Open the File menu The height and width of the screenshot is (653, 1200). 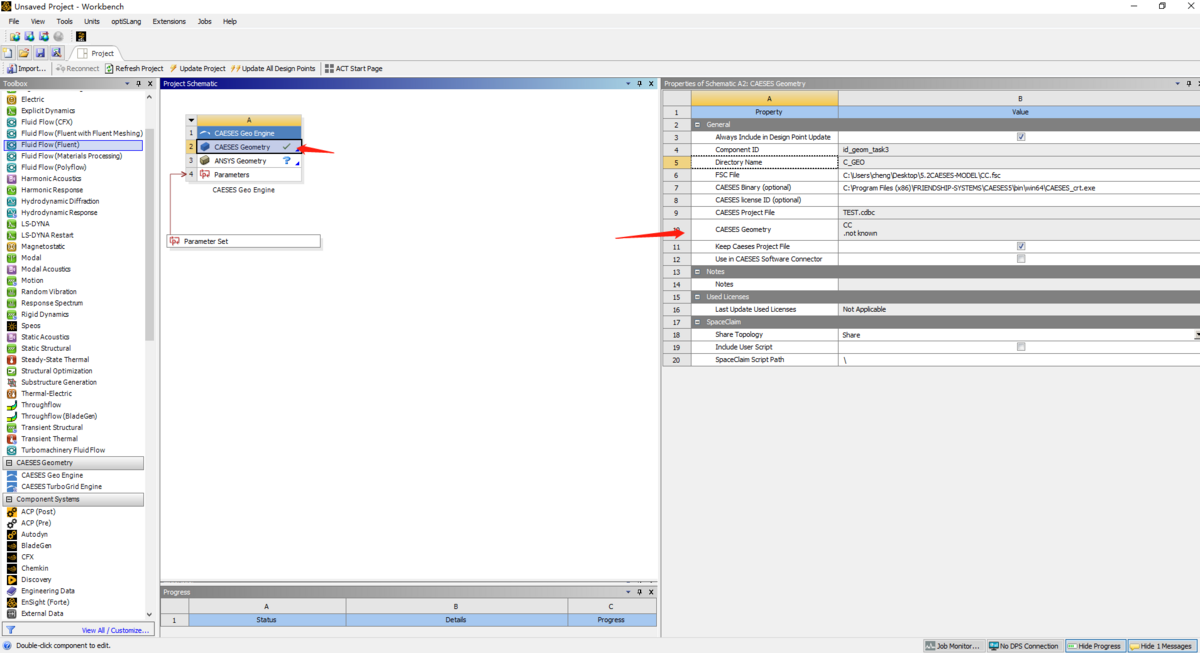point(14,21)
